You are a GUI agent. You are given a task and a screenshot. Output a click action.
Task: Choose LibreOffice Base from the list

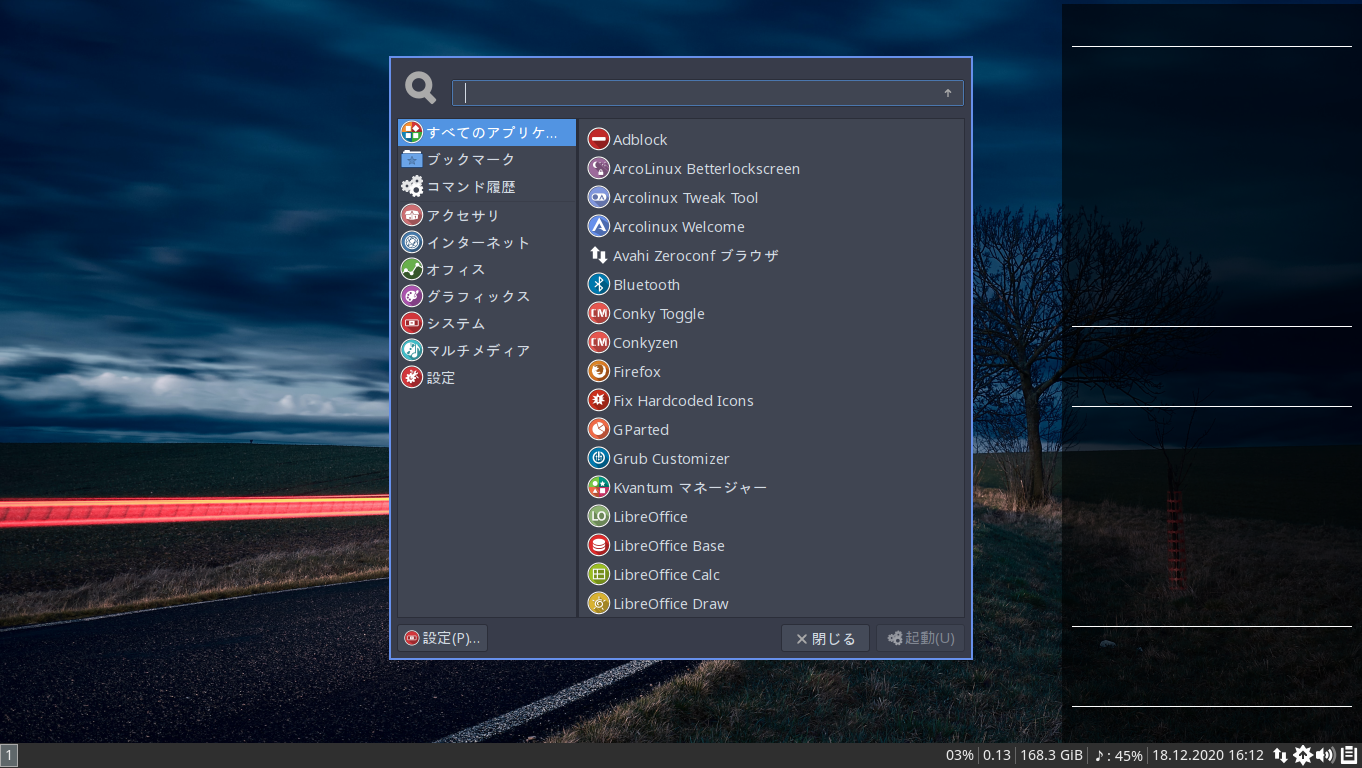click(771, 545)
